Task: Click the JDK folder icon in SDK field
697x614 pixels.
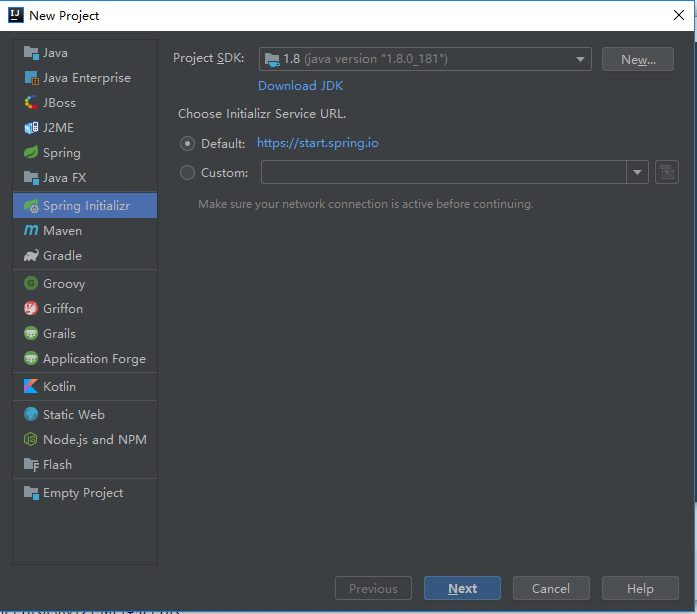Action: pyautogui.click(x=272, y=59)
